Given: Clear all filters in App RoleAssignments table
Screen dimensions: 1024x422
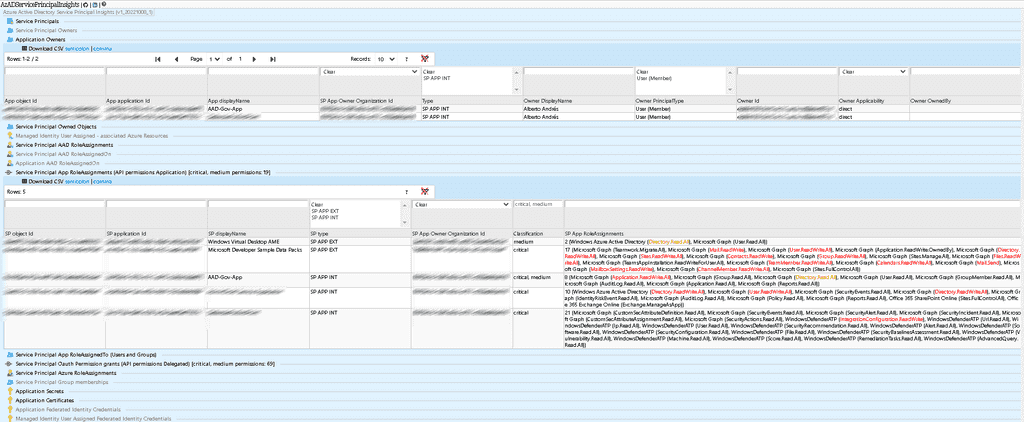Looking at the screenshot, I should [x=424, y=192].
